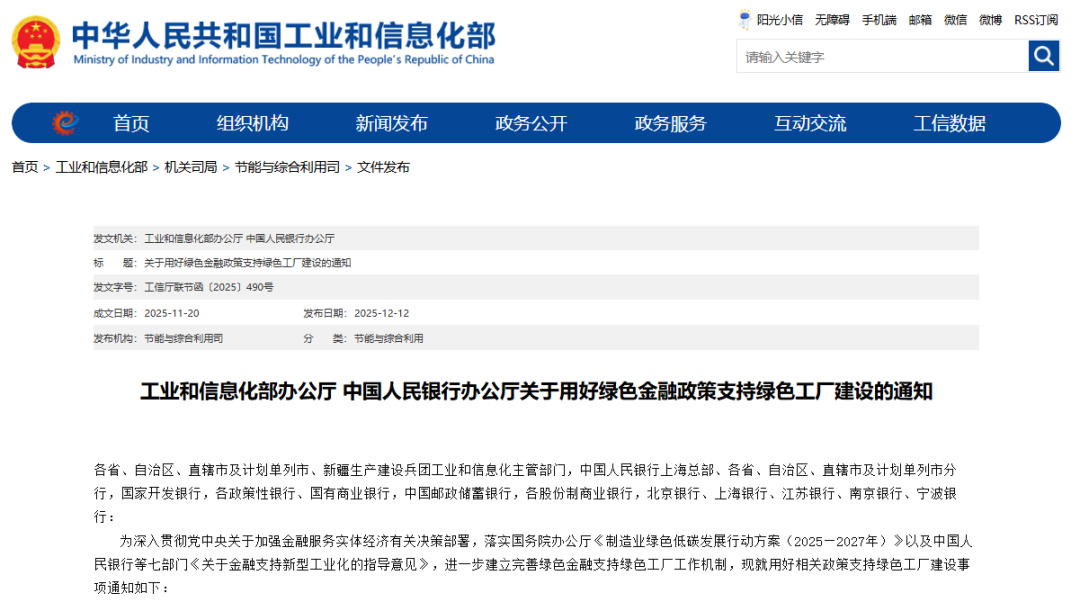Open the 工信数据 menu item
This screenshot has width=1080, height=602.
tap(949, 123)
